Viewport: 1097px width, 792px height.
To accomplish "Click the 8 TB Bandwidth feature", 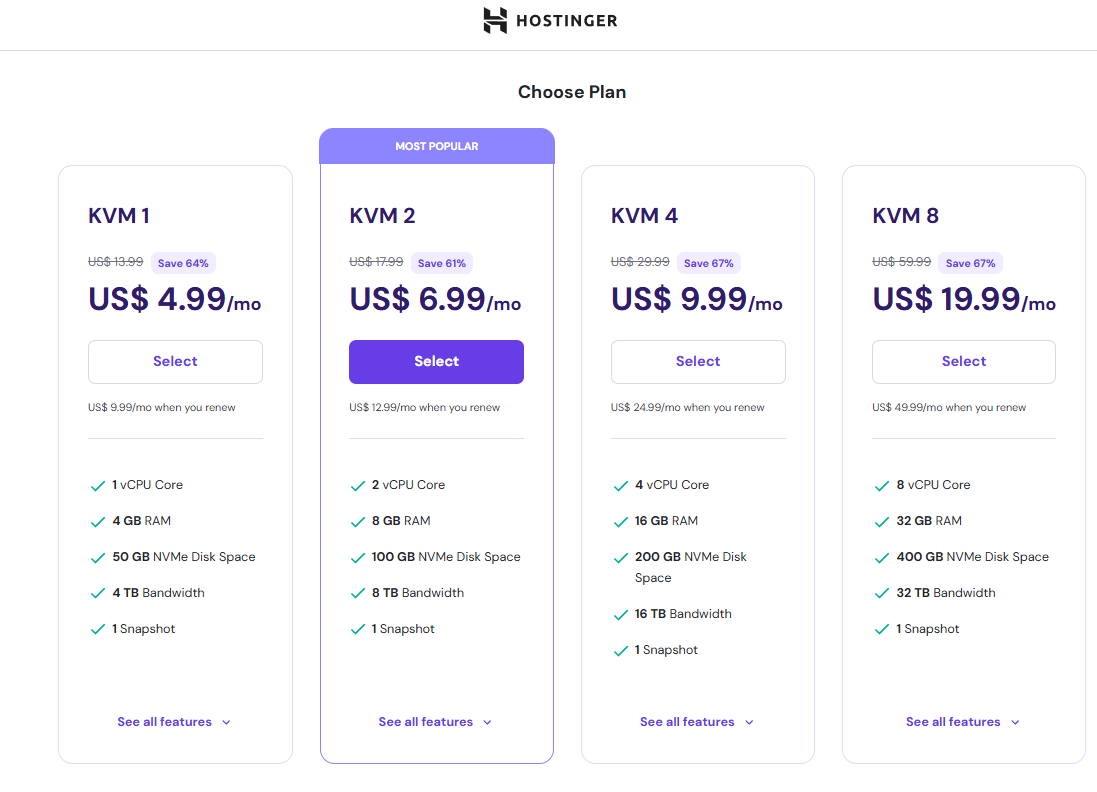I will click(418, 593).
